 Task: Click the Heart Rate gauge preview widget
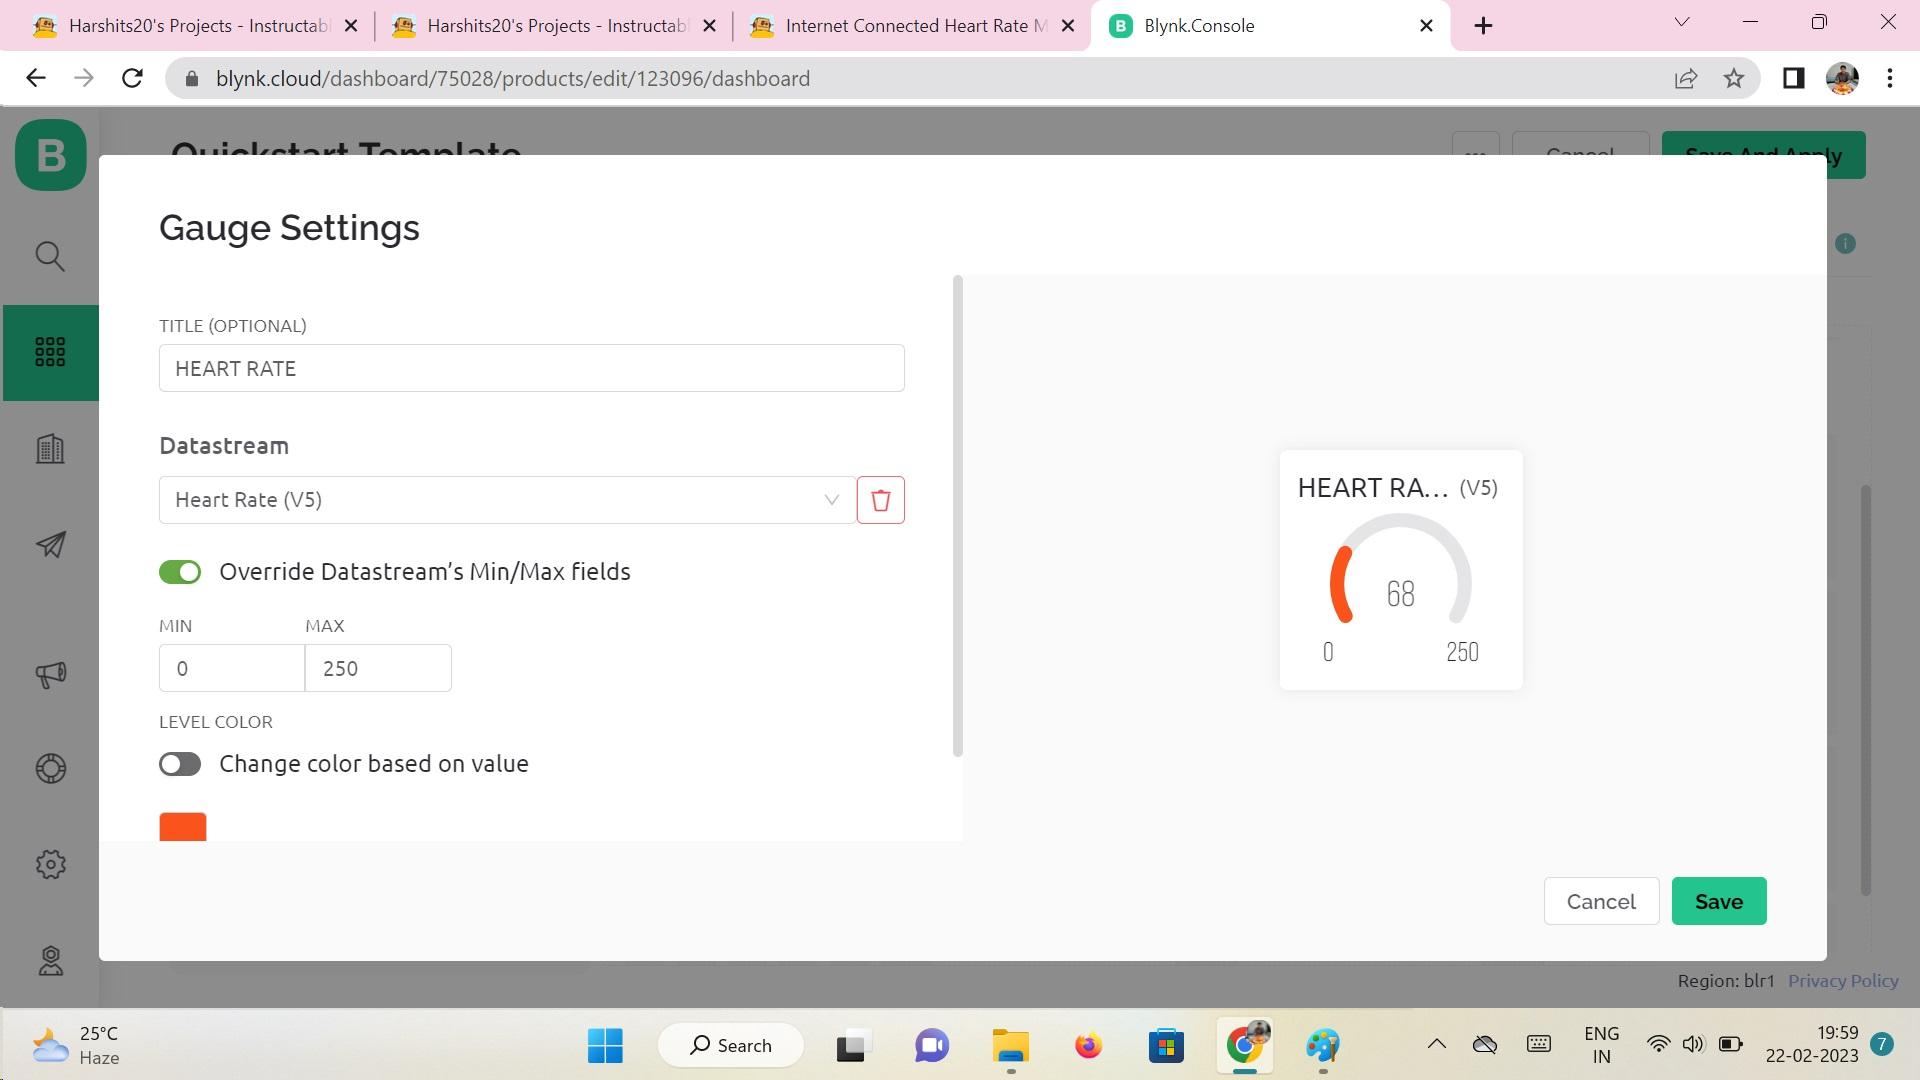pyautogui.click(x=1401, y=570)
